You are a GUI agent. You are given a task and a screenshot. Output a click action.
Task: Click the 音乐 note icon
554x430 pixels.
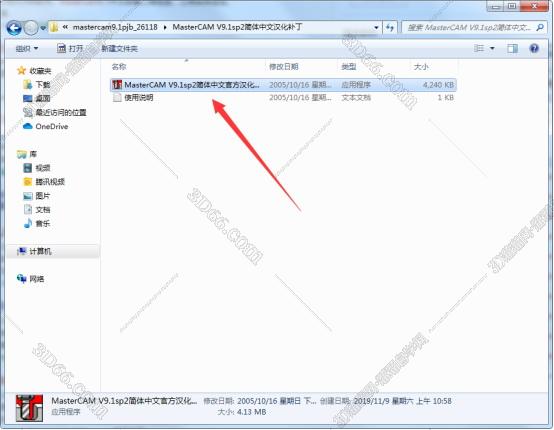[28, 224]
